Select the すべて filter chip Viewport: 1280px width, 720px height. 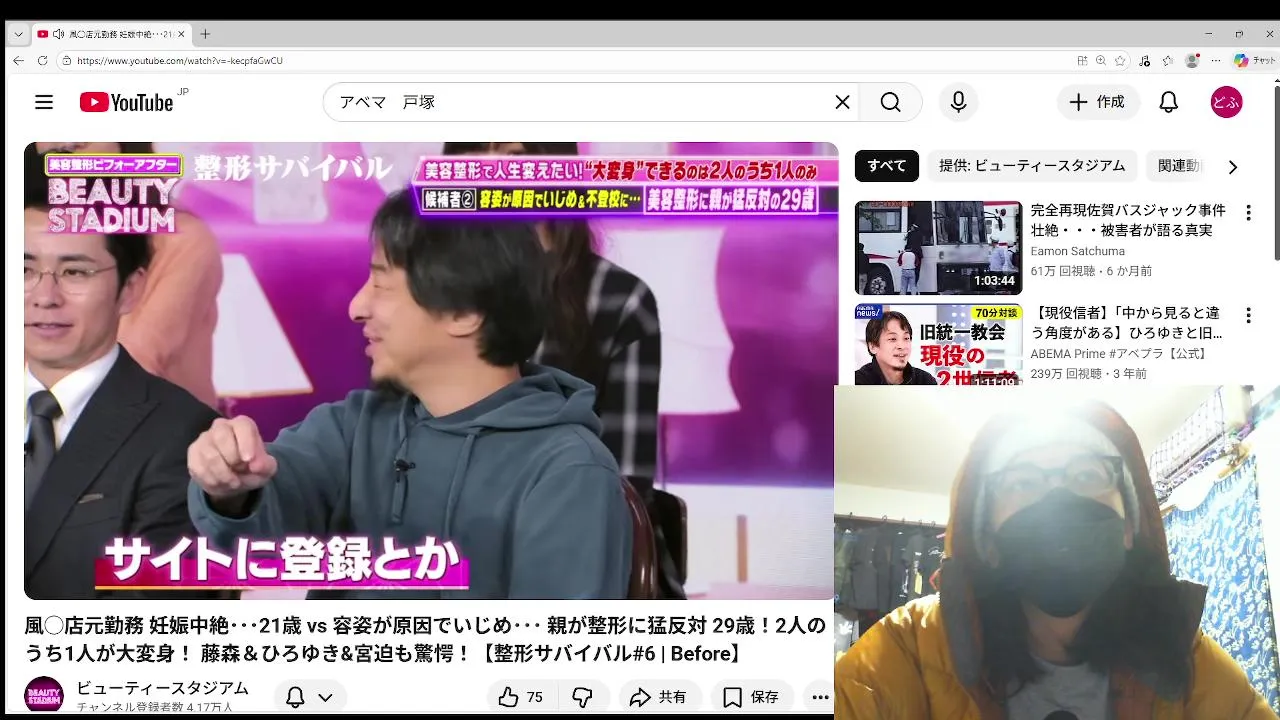point(886,166)
